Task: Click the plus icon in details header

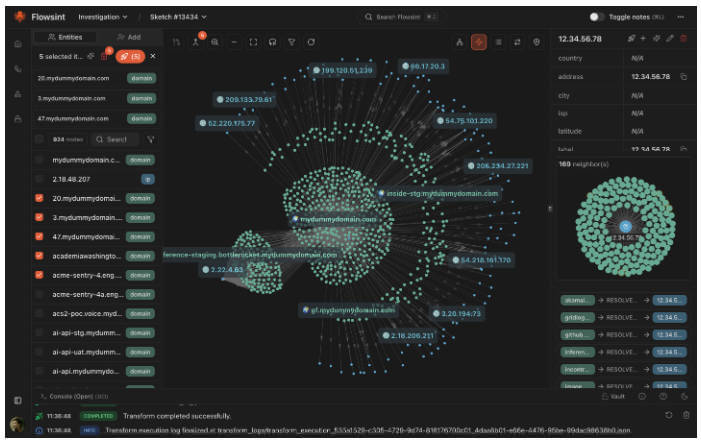Action: pos(643,38)
